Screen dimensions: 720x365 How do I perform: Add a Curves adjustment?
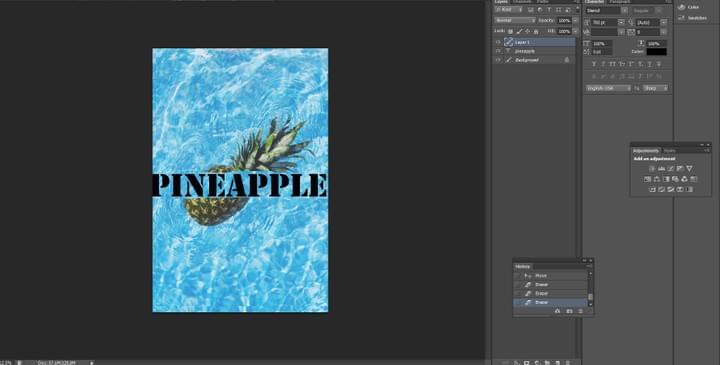point(671,169)
